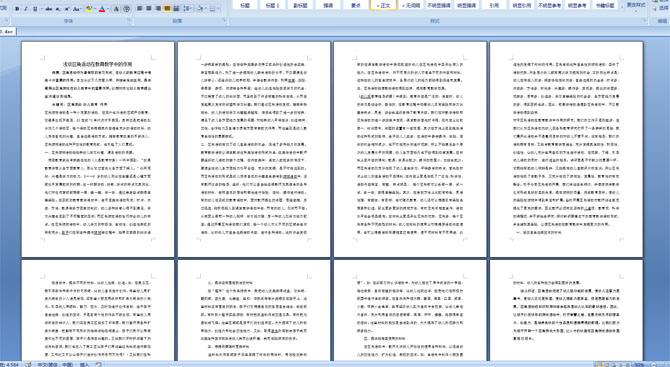Click the superscript icon
Viewport: 670px width, 367px height.
pos(67,9)
